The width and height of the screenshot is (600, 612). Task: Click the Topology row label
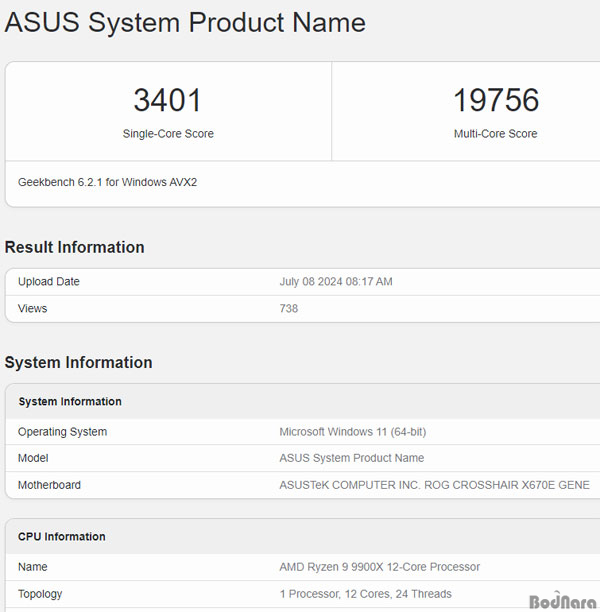40,594
